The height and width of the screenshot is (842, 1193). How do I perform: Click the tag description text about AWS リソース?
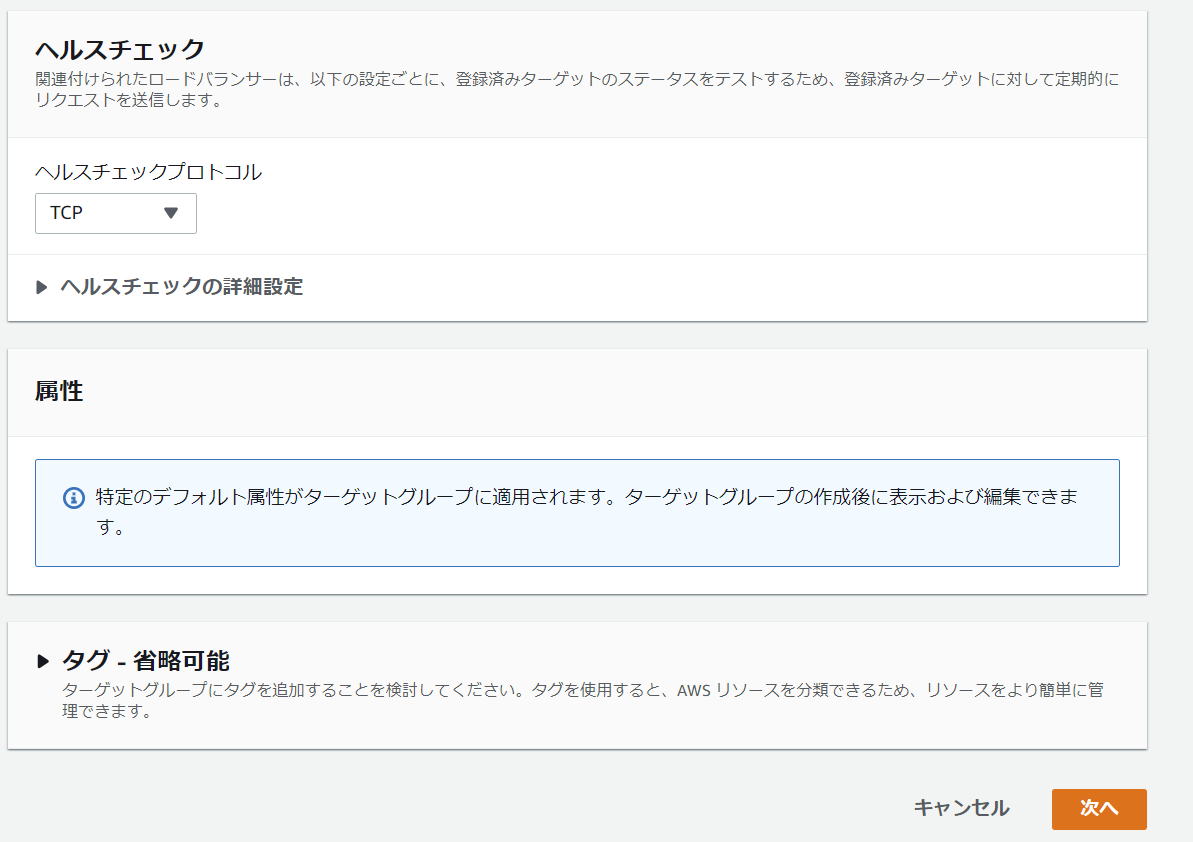coord(583,701)
